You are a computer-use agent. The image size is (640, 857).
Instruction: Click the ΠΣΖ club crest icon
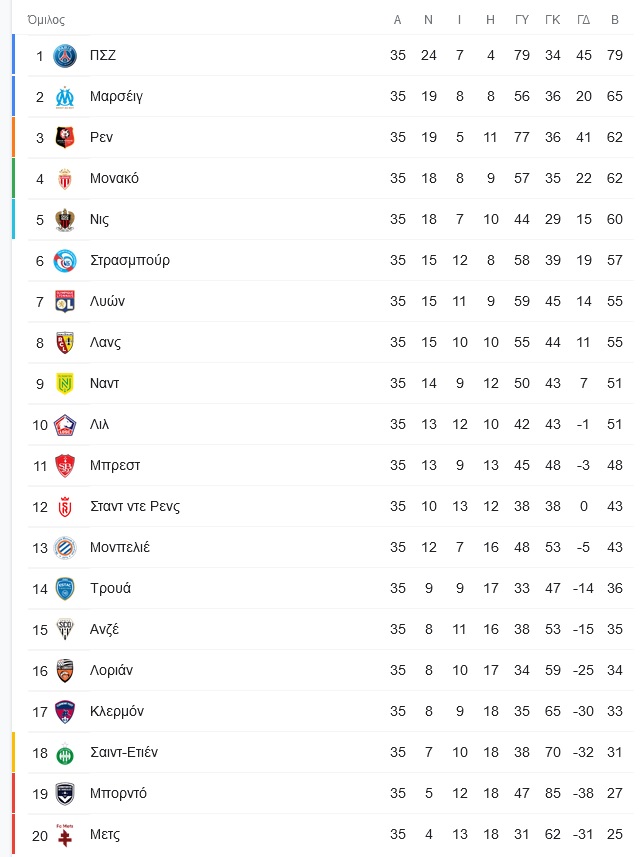click(x=65, y=56)
